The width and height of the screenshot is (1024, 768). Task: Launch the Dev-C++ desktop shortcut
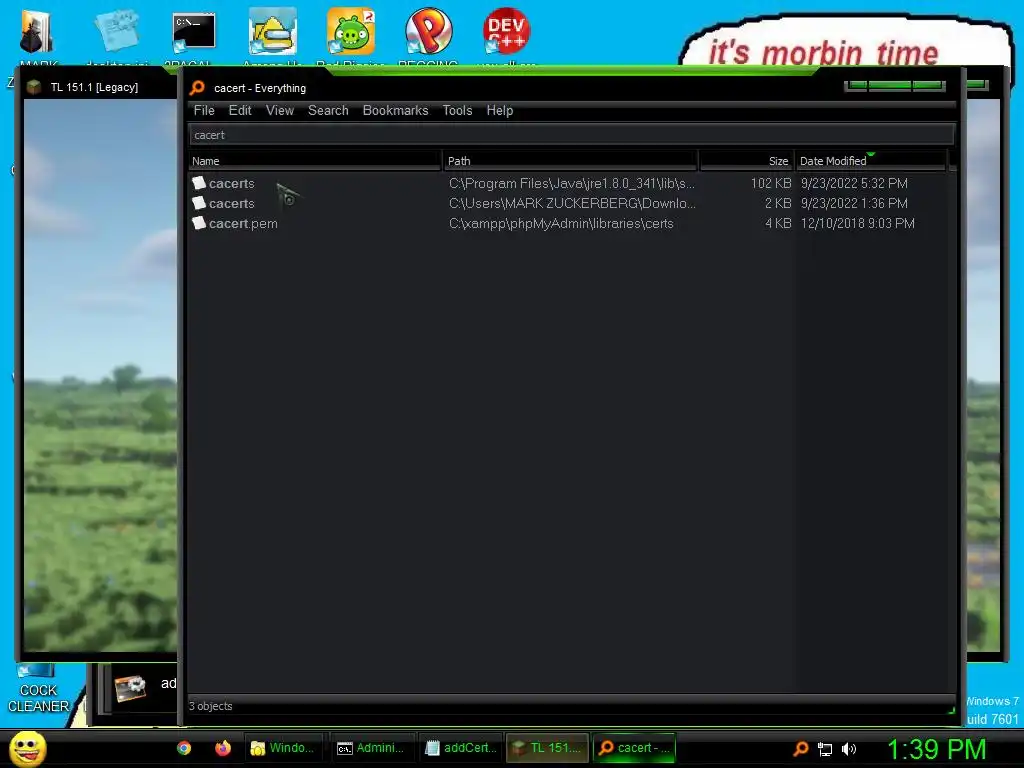[x=506, y=31]
